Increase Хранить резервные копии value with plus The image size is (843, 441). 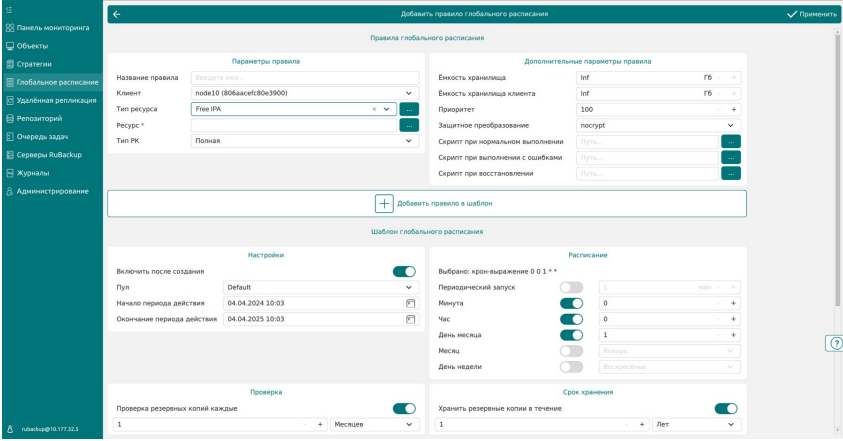coord(642,425)
